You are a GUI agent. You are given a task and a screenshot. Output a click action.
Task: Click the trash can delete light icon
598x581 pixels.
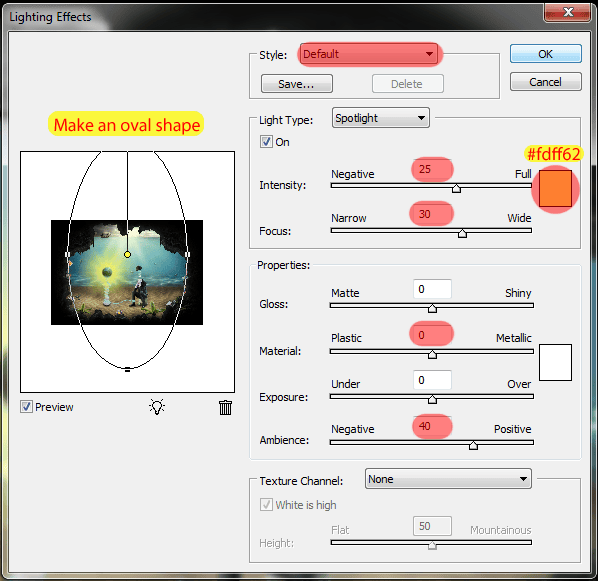(225, 407)
